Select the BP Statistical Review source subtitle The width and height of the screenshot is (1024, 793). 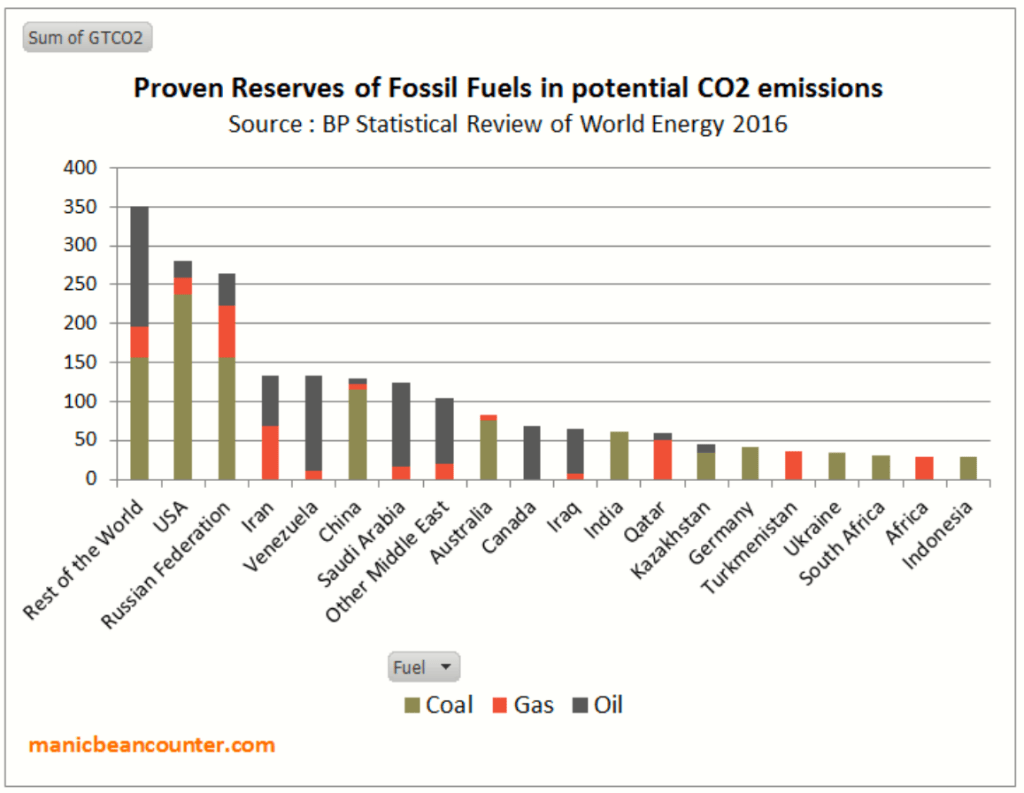pos(508,124)
